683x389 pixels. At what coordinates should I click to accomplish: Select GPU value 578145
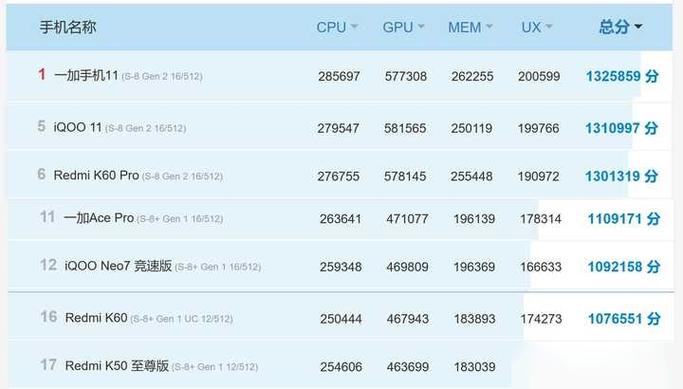(x=405, y=176)
